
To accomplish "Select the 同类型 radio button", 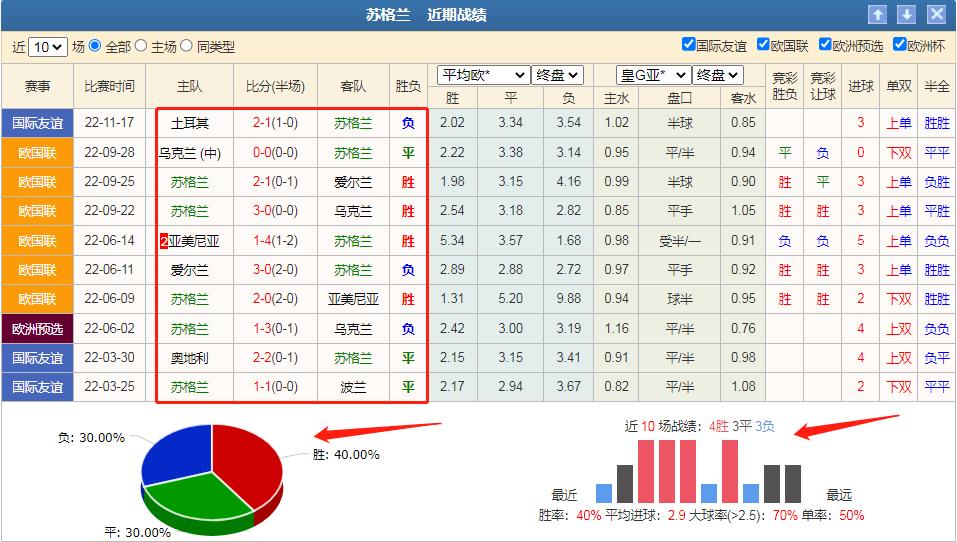I will tap(187, 46).
